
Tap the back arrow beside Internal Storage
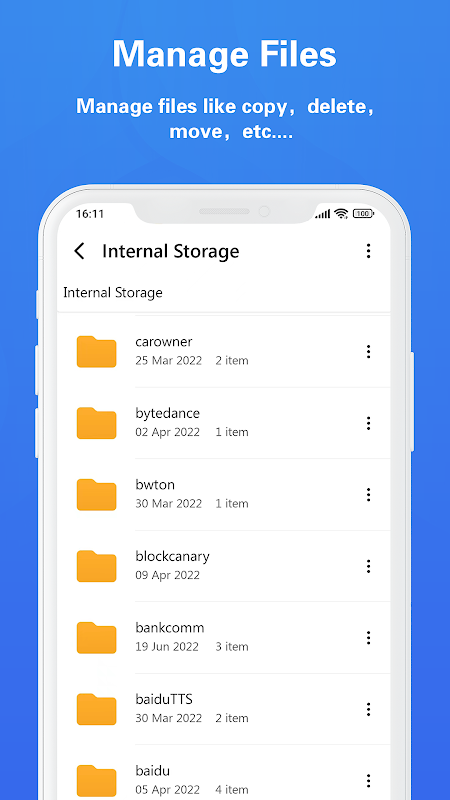tap(79, 251)
